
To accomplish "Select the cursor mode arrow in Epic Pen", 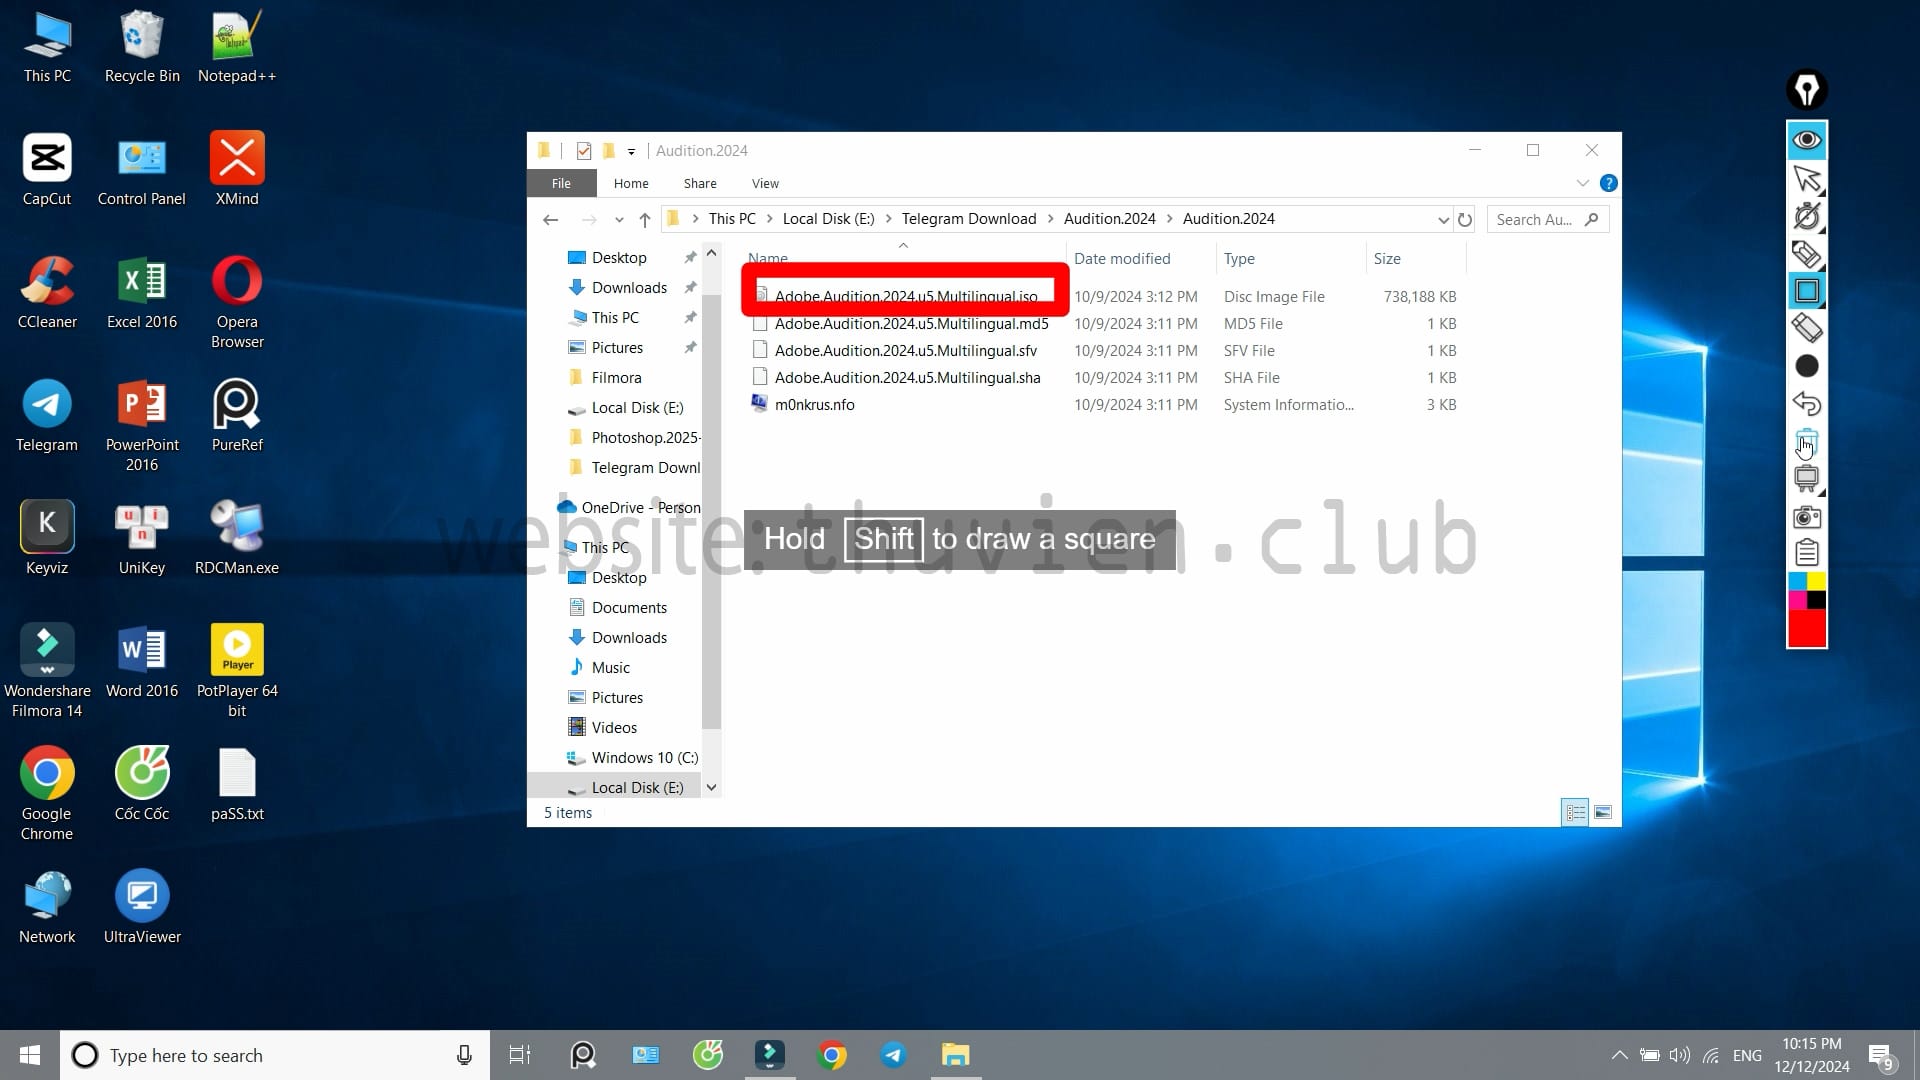I will (x=1806, y=178).
